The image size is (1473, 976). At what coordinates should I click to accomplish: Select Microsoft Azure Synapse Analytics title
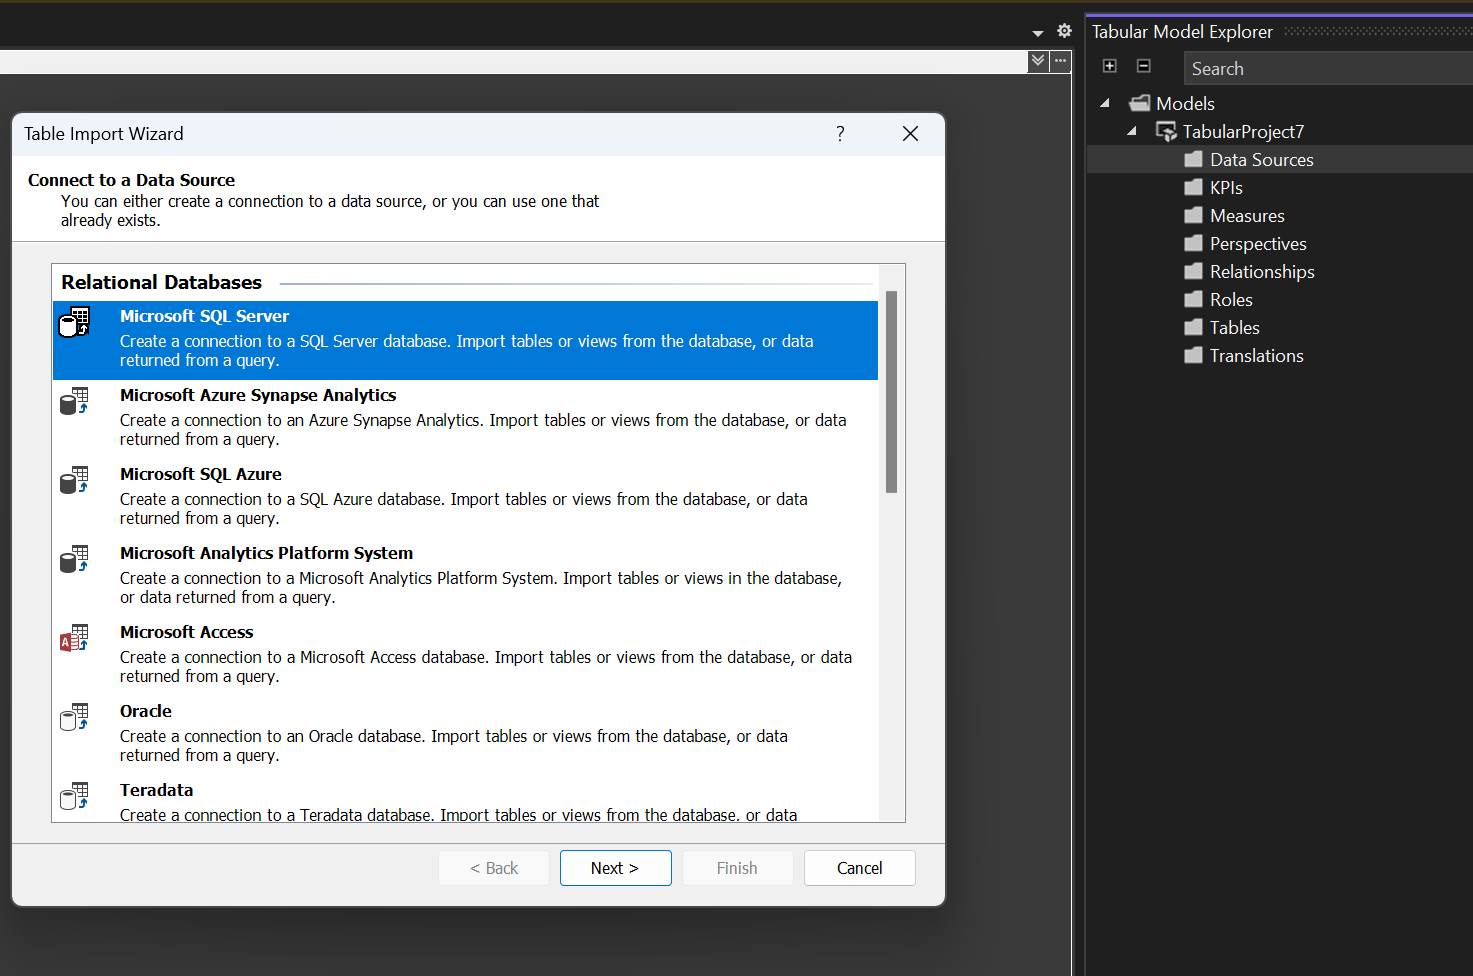[x=258, y=395]
